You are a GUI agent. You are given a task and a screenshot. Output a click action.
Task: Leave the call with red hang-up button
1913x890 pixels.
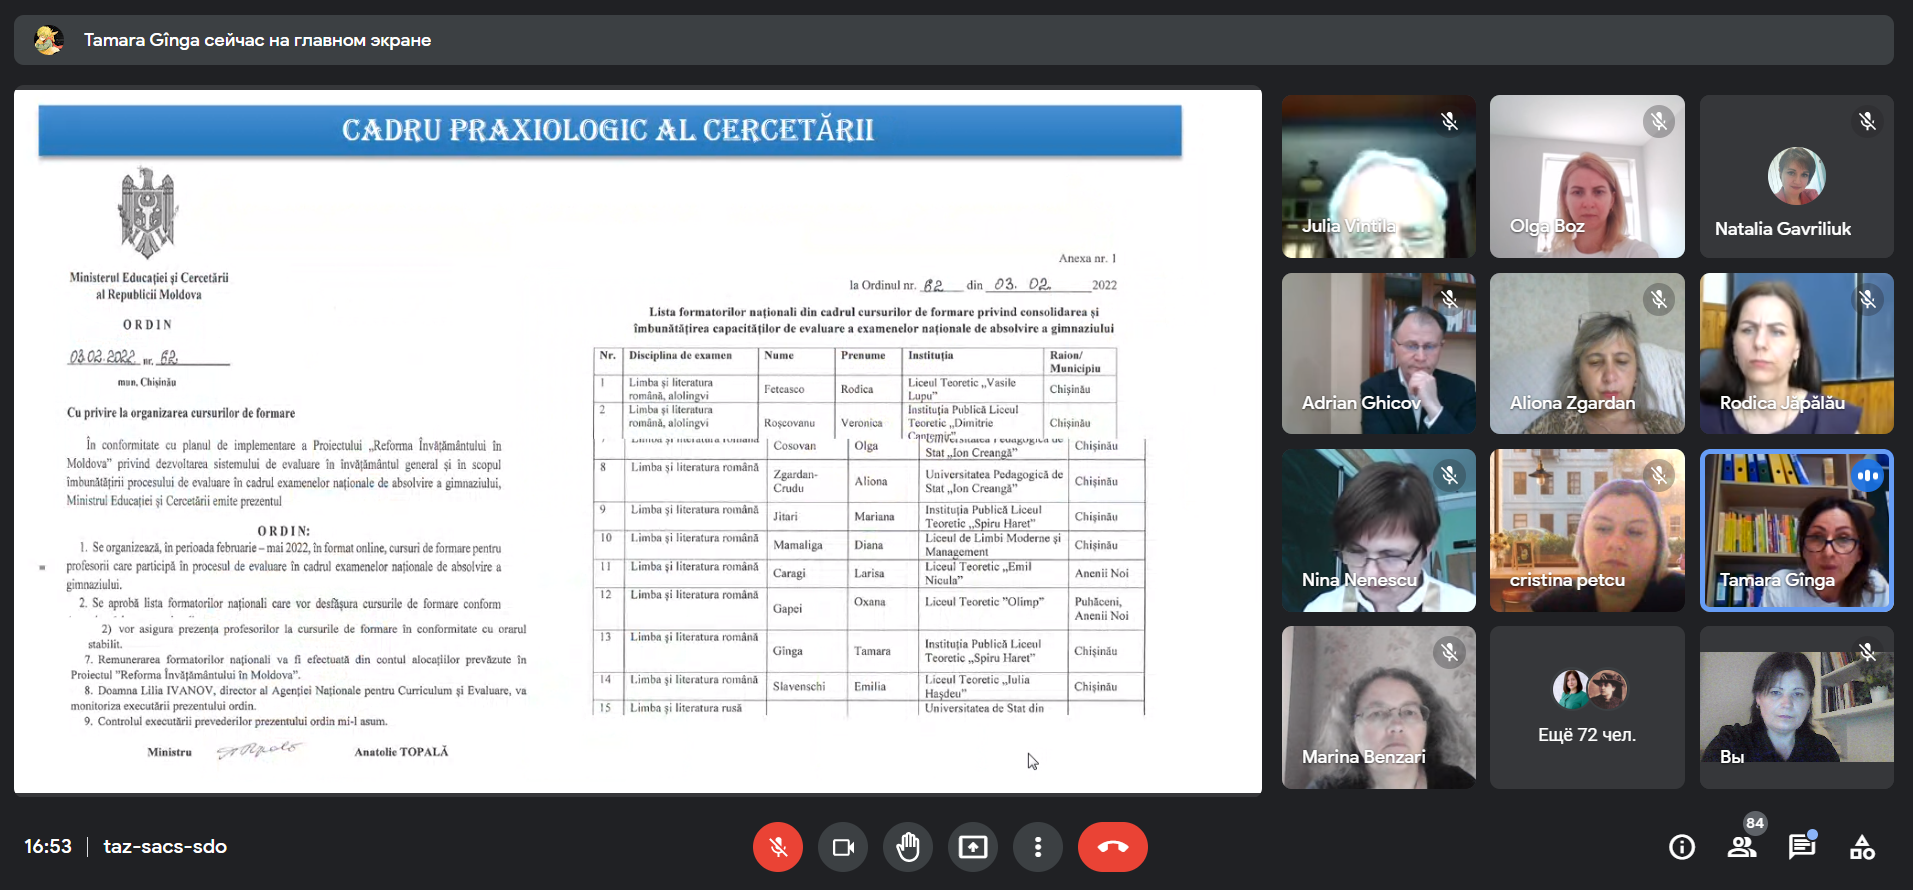(1112, 847)
